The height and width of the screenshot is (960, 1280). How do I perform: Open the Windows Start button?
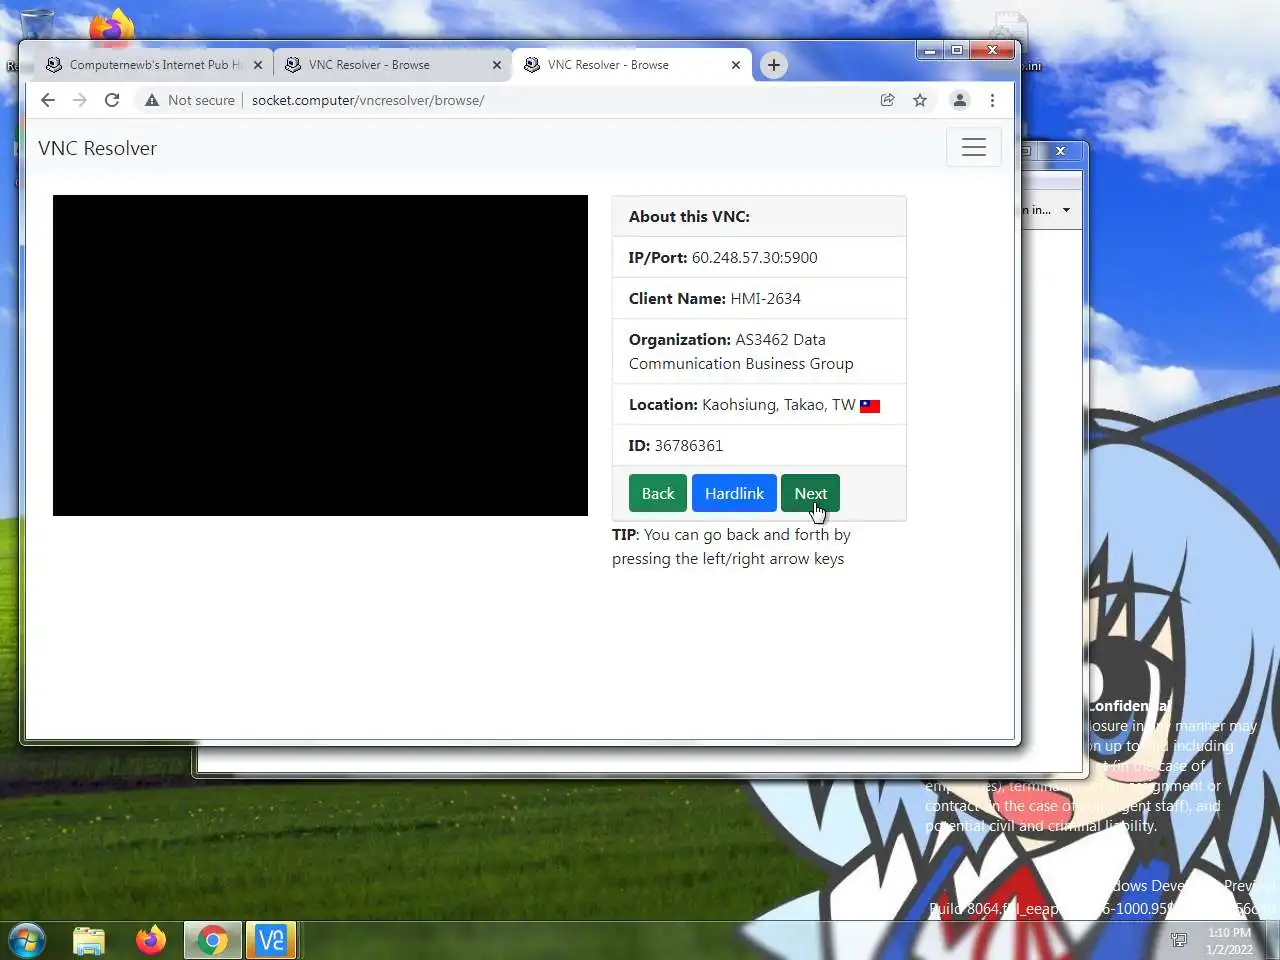point(27,940)
